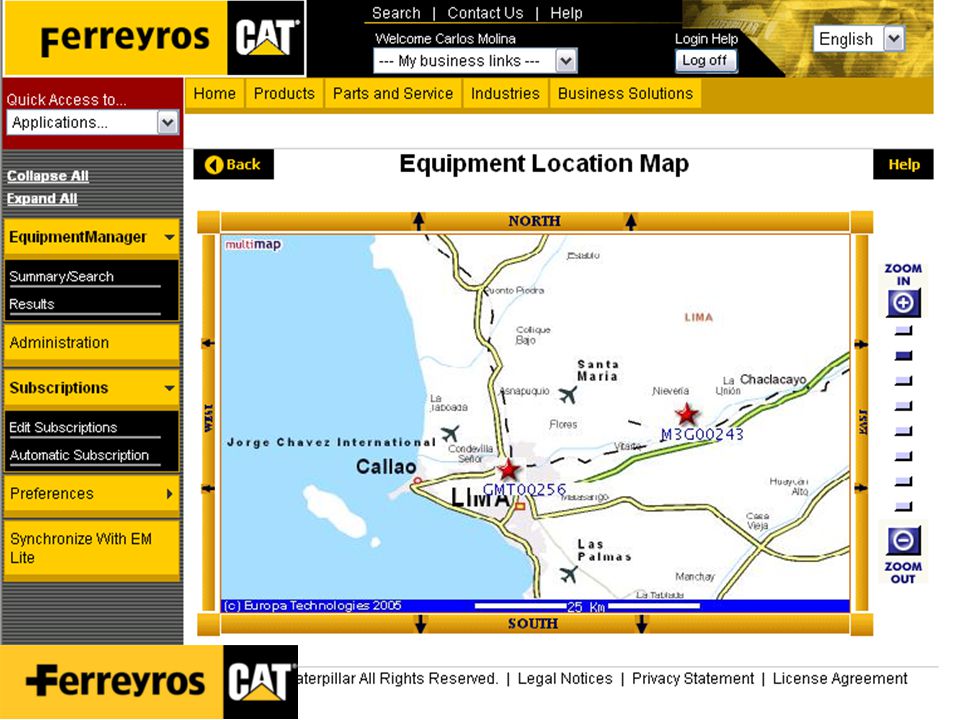Pan map west using lower left arrow
The image size is (960, 720).
[209, 489]
